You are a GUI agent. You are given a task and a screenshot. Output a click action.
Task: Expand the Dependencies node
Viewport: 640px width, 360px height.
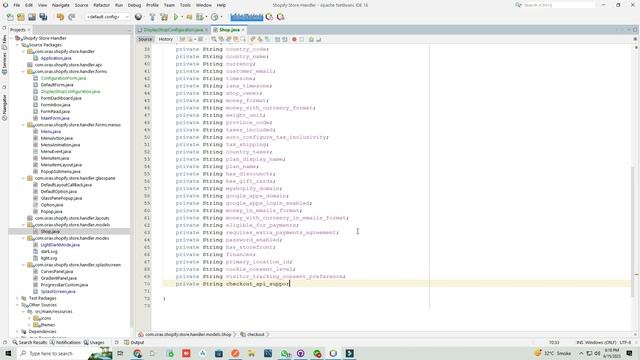point(18,332)
